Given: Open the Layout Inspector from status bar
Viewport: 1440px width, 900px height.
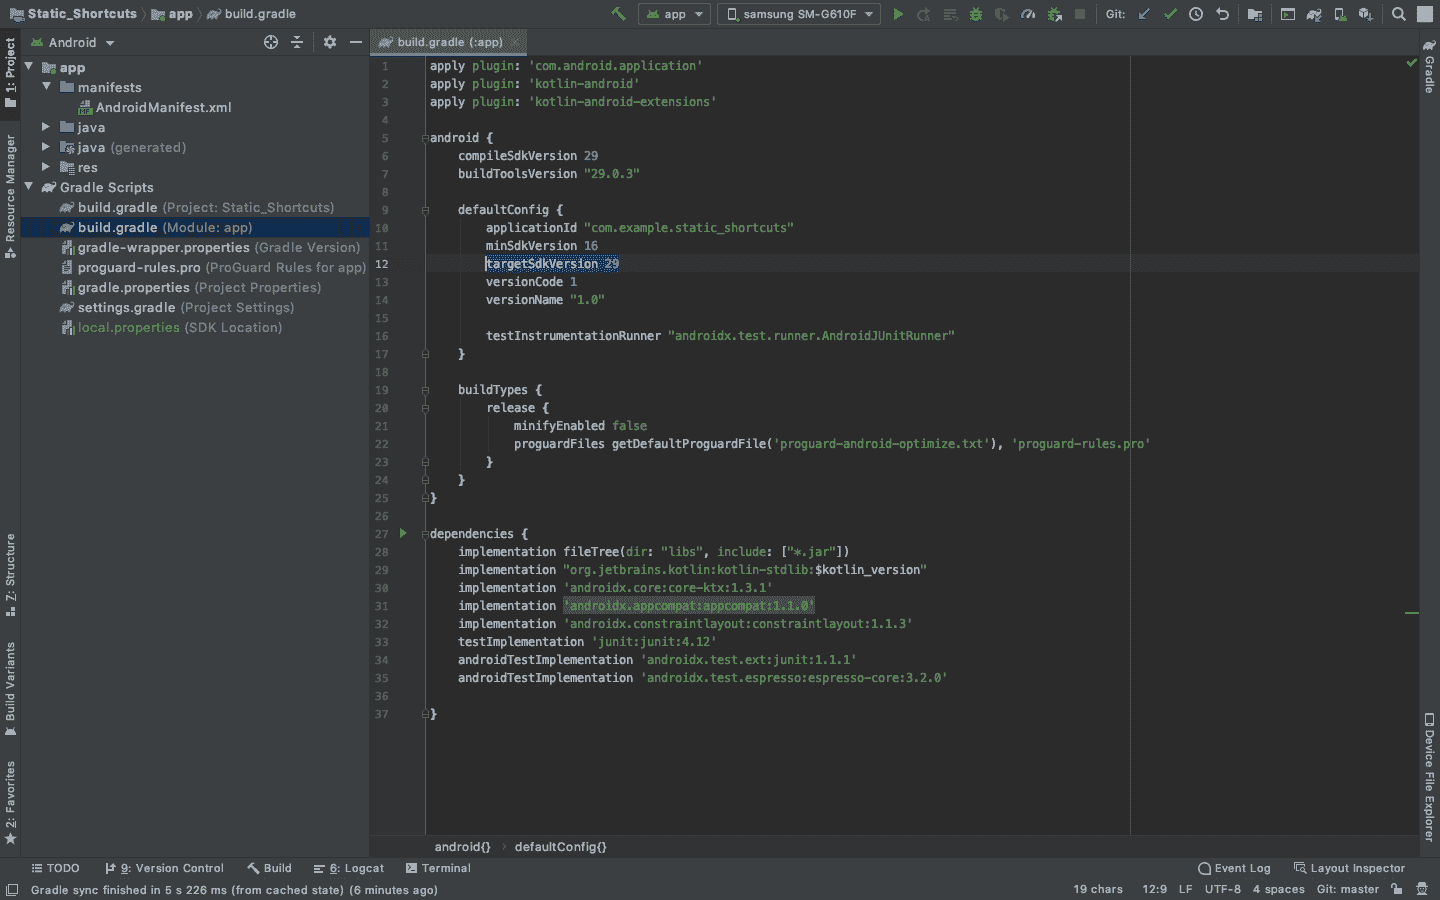Looking at the screenshot, I should coord(1349,868).
